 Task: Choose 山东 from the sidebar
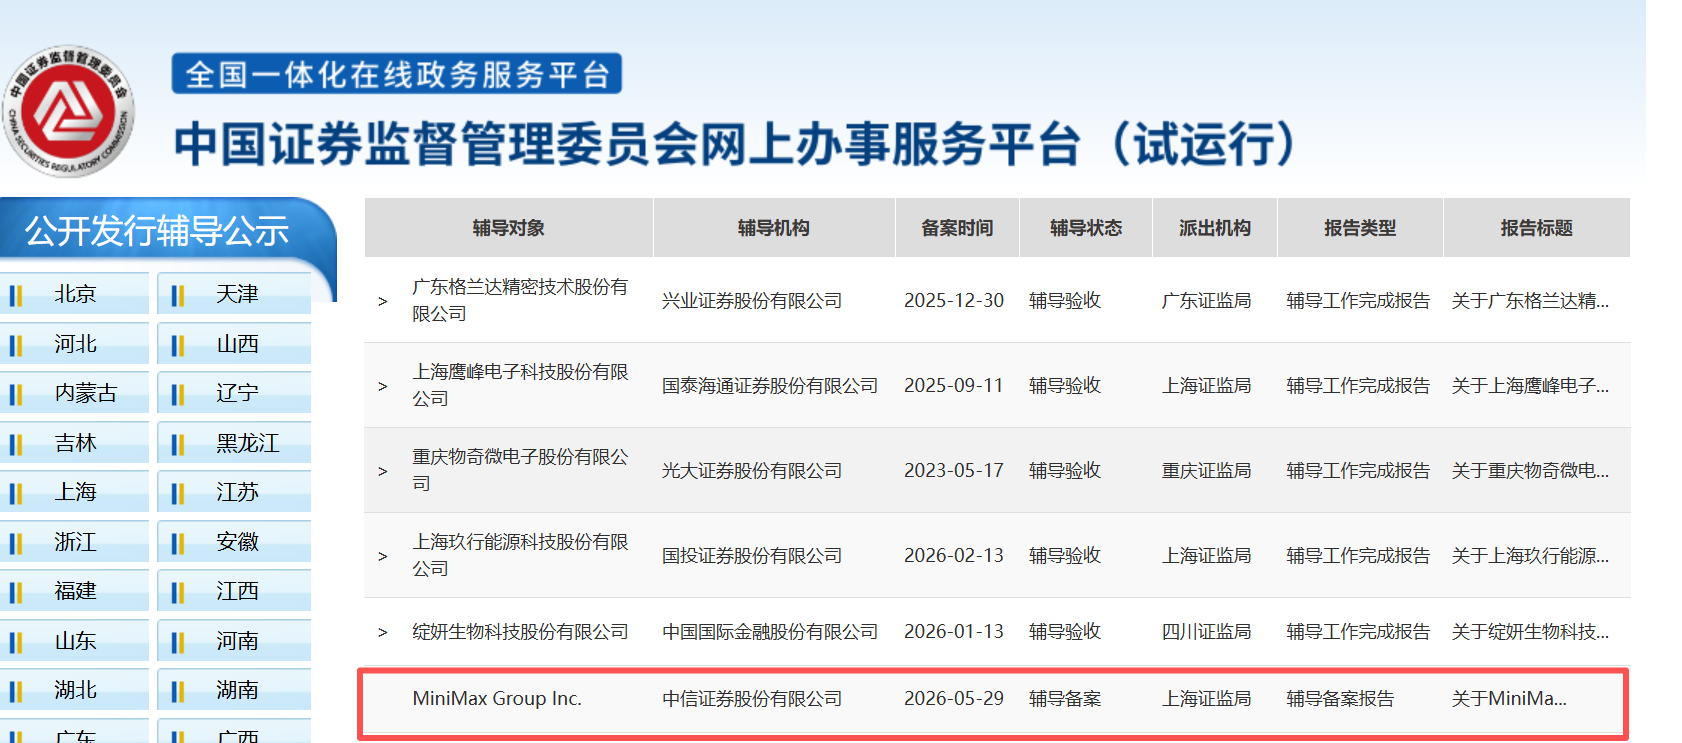pyautogui.click(x=75, y=641)
